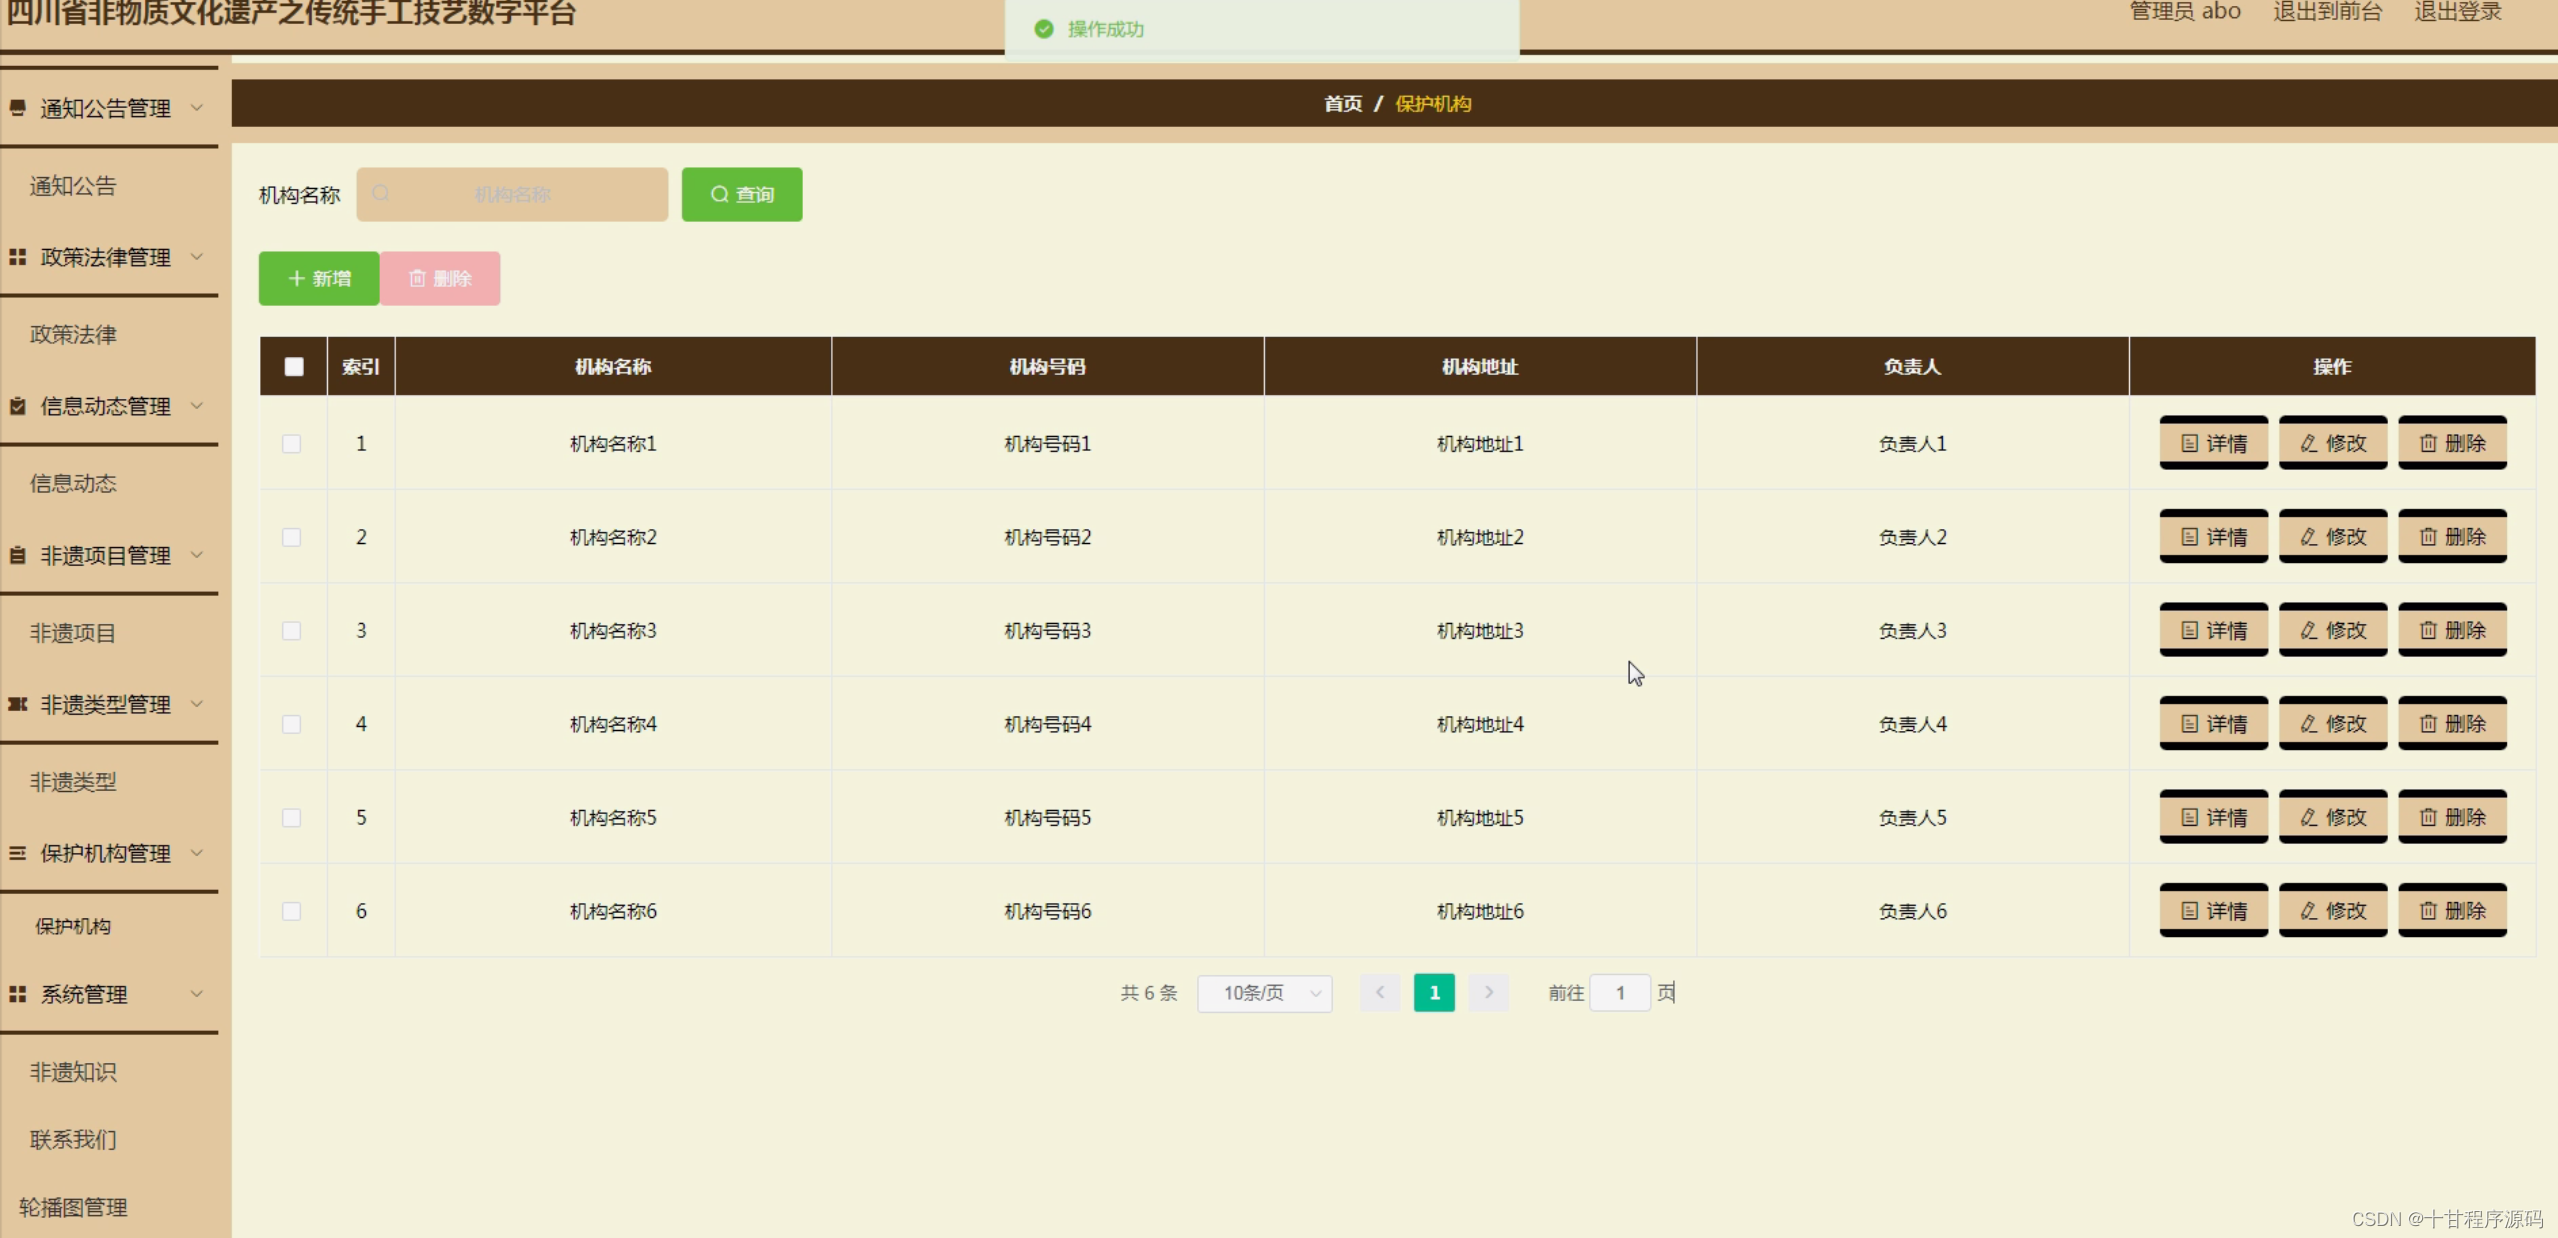The height and width of the screenshot is (1238, 2558).
Task: Click the green 新增 button
Action: pos(319,278)
